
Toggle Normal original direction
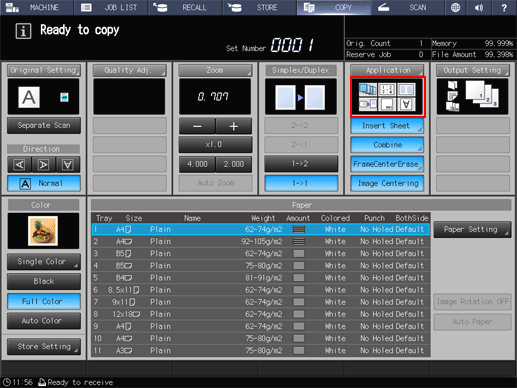44,183
